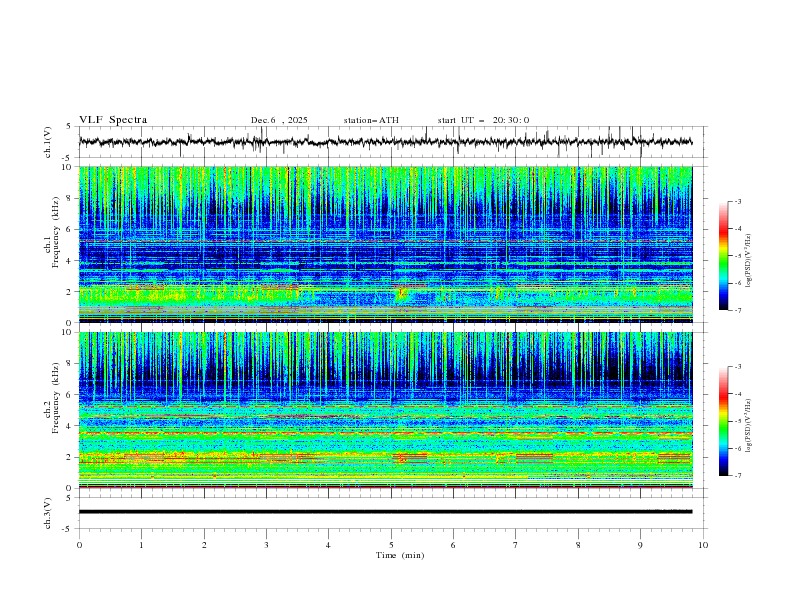Select the date text "Dec.6 , 2025"

(x=279, y=120)
